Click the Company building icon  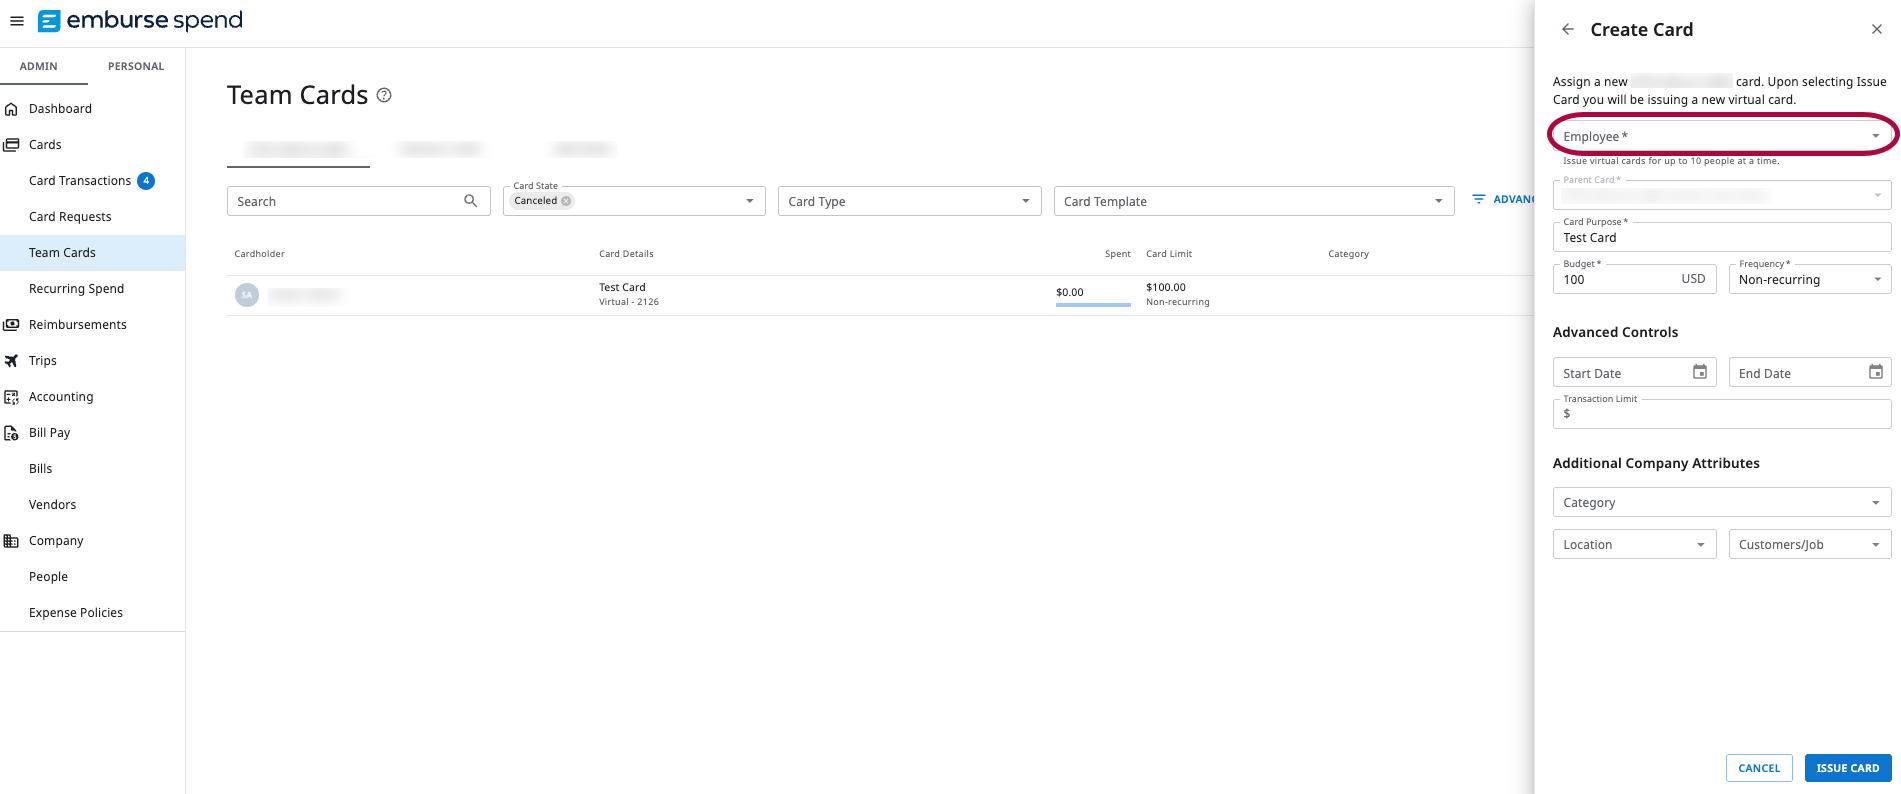pyautogui.click(x=12, y=541)
